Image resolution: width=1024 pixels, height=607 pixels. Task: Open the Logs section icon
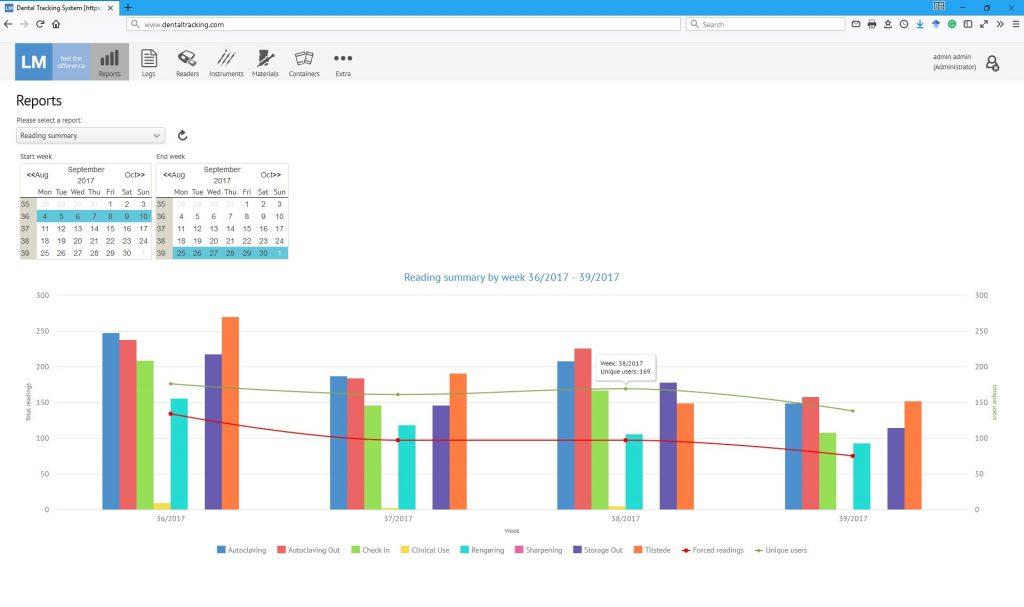149,61
